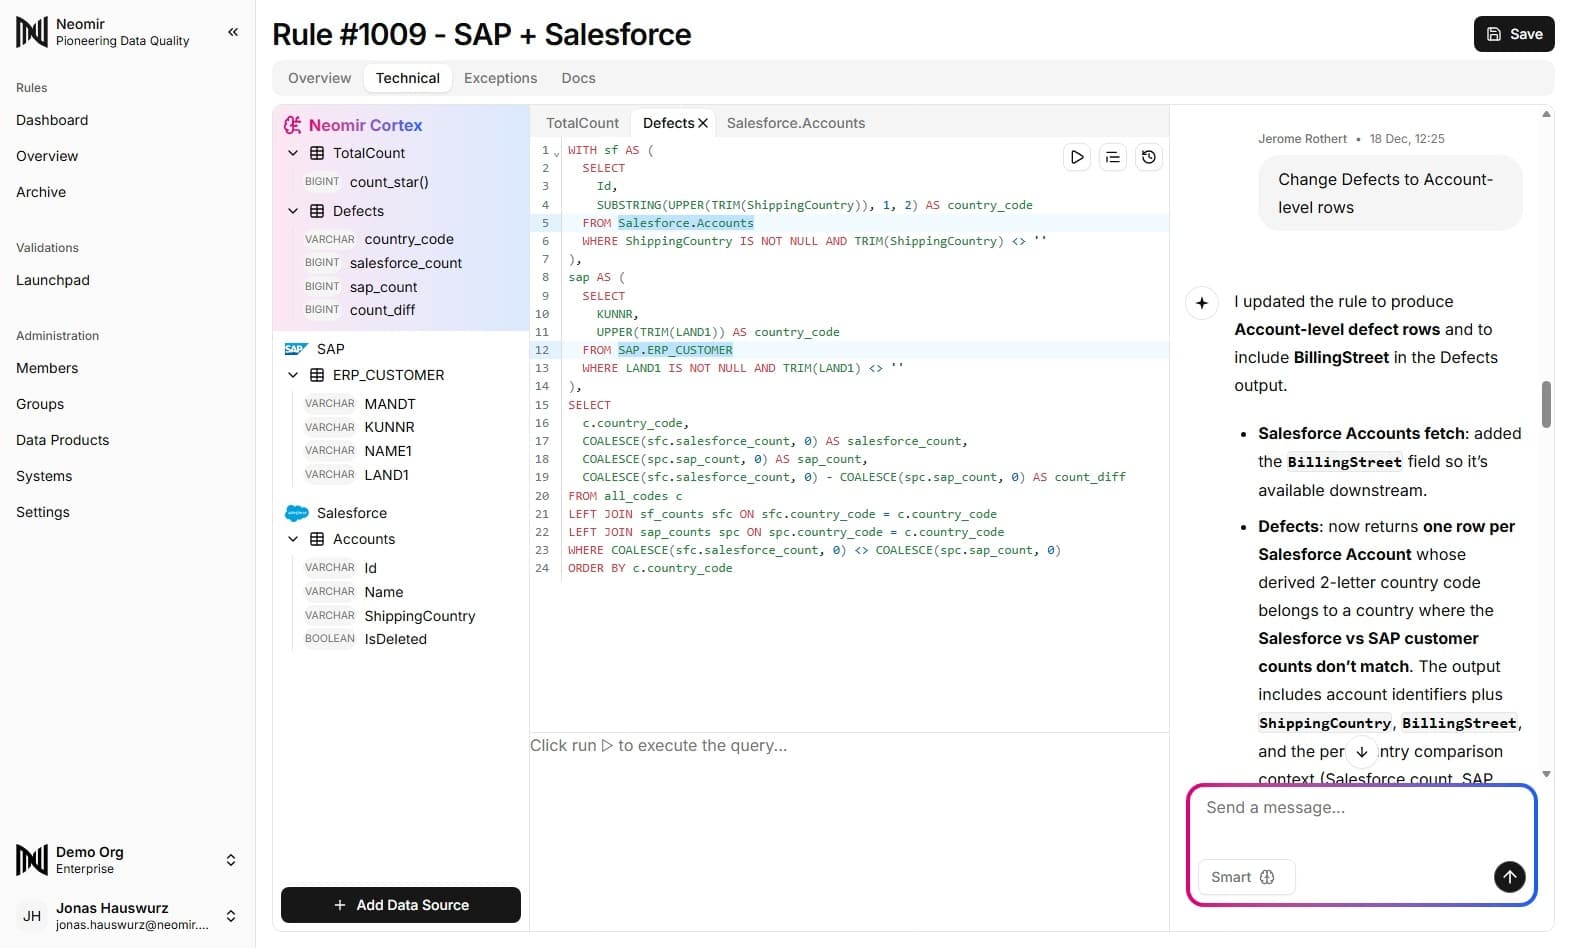
Task: Toggle the Smart mode selector
Action: pyautogui.click(x=1245, y=877)
